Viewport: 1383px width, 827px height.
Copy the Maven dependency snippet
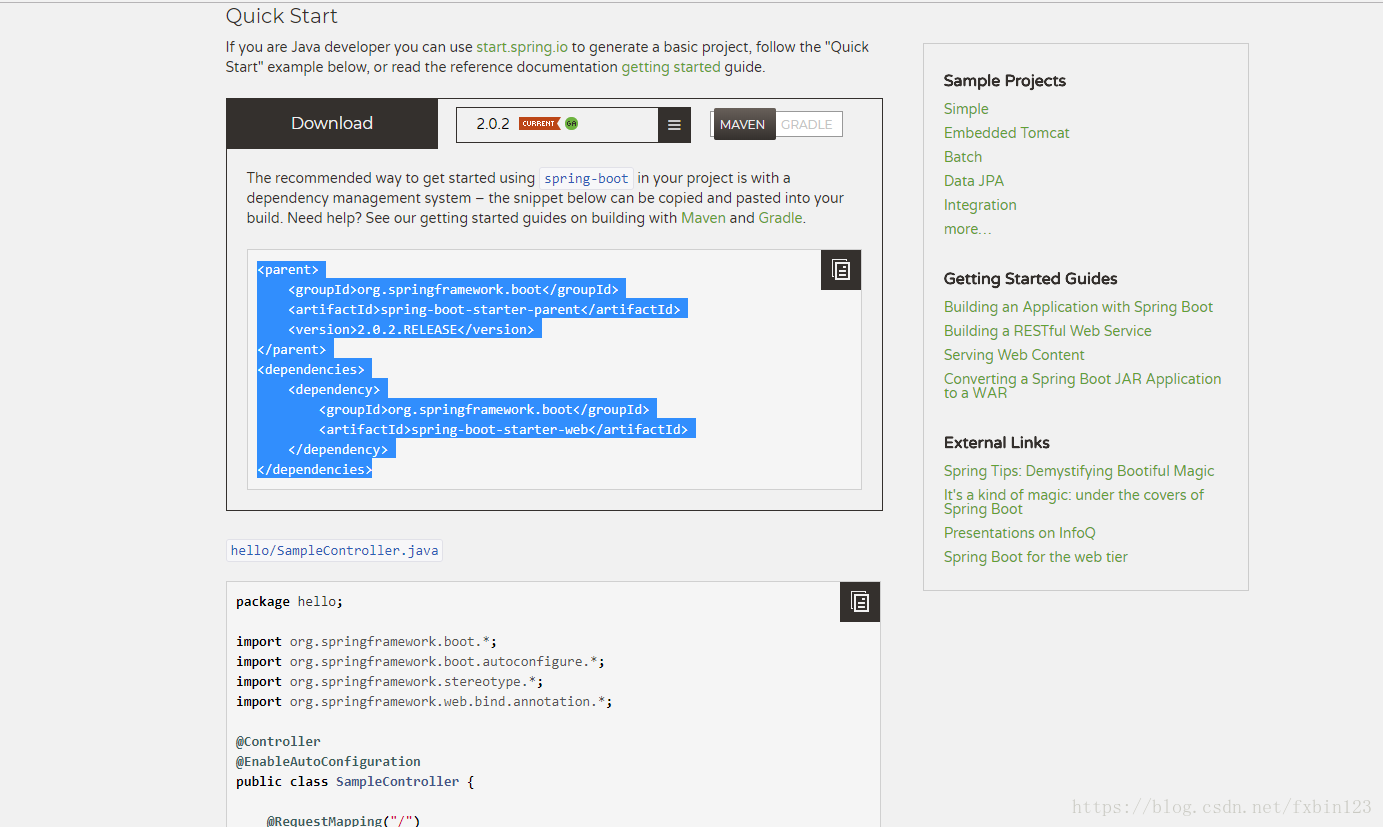[841, 270]
